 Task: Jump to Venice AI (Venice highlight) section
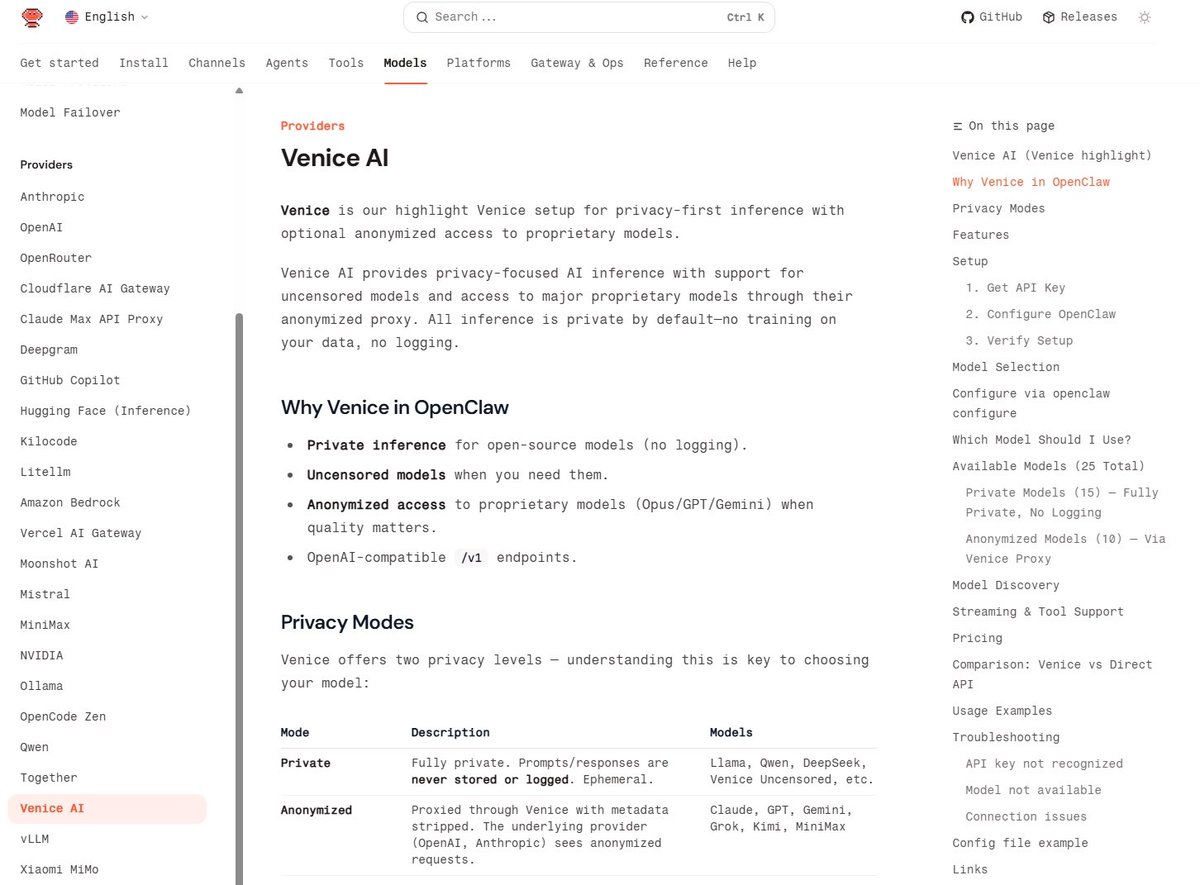coord(1052,156)
